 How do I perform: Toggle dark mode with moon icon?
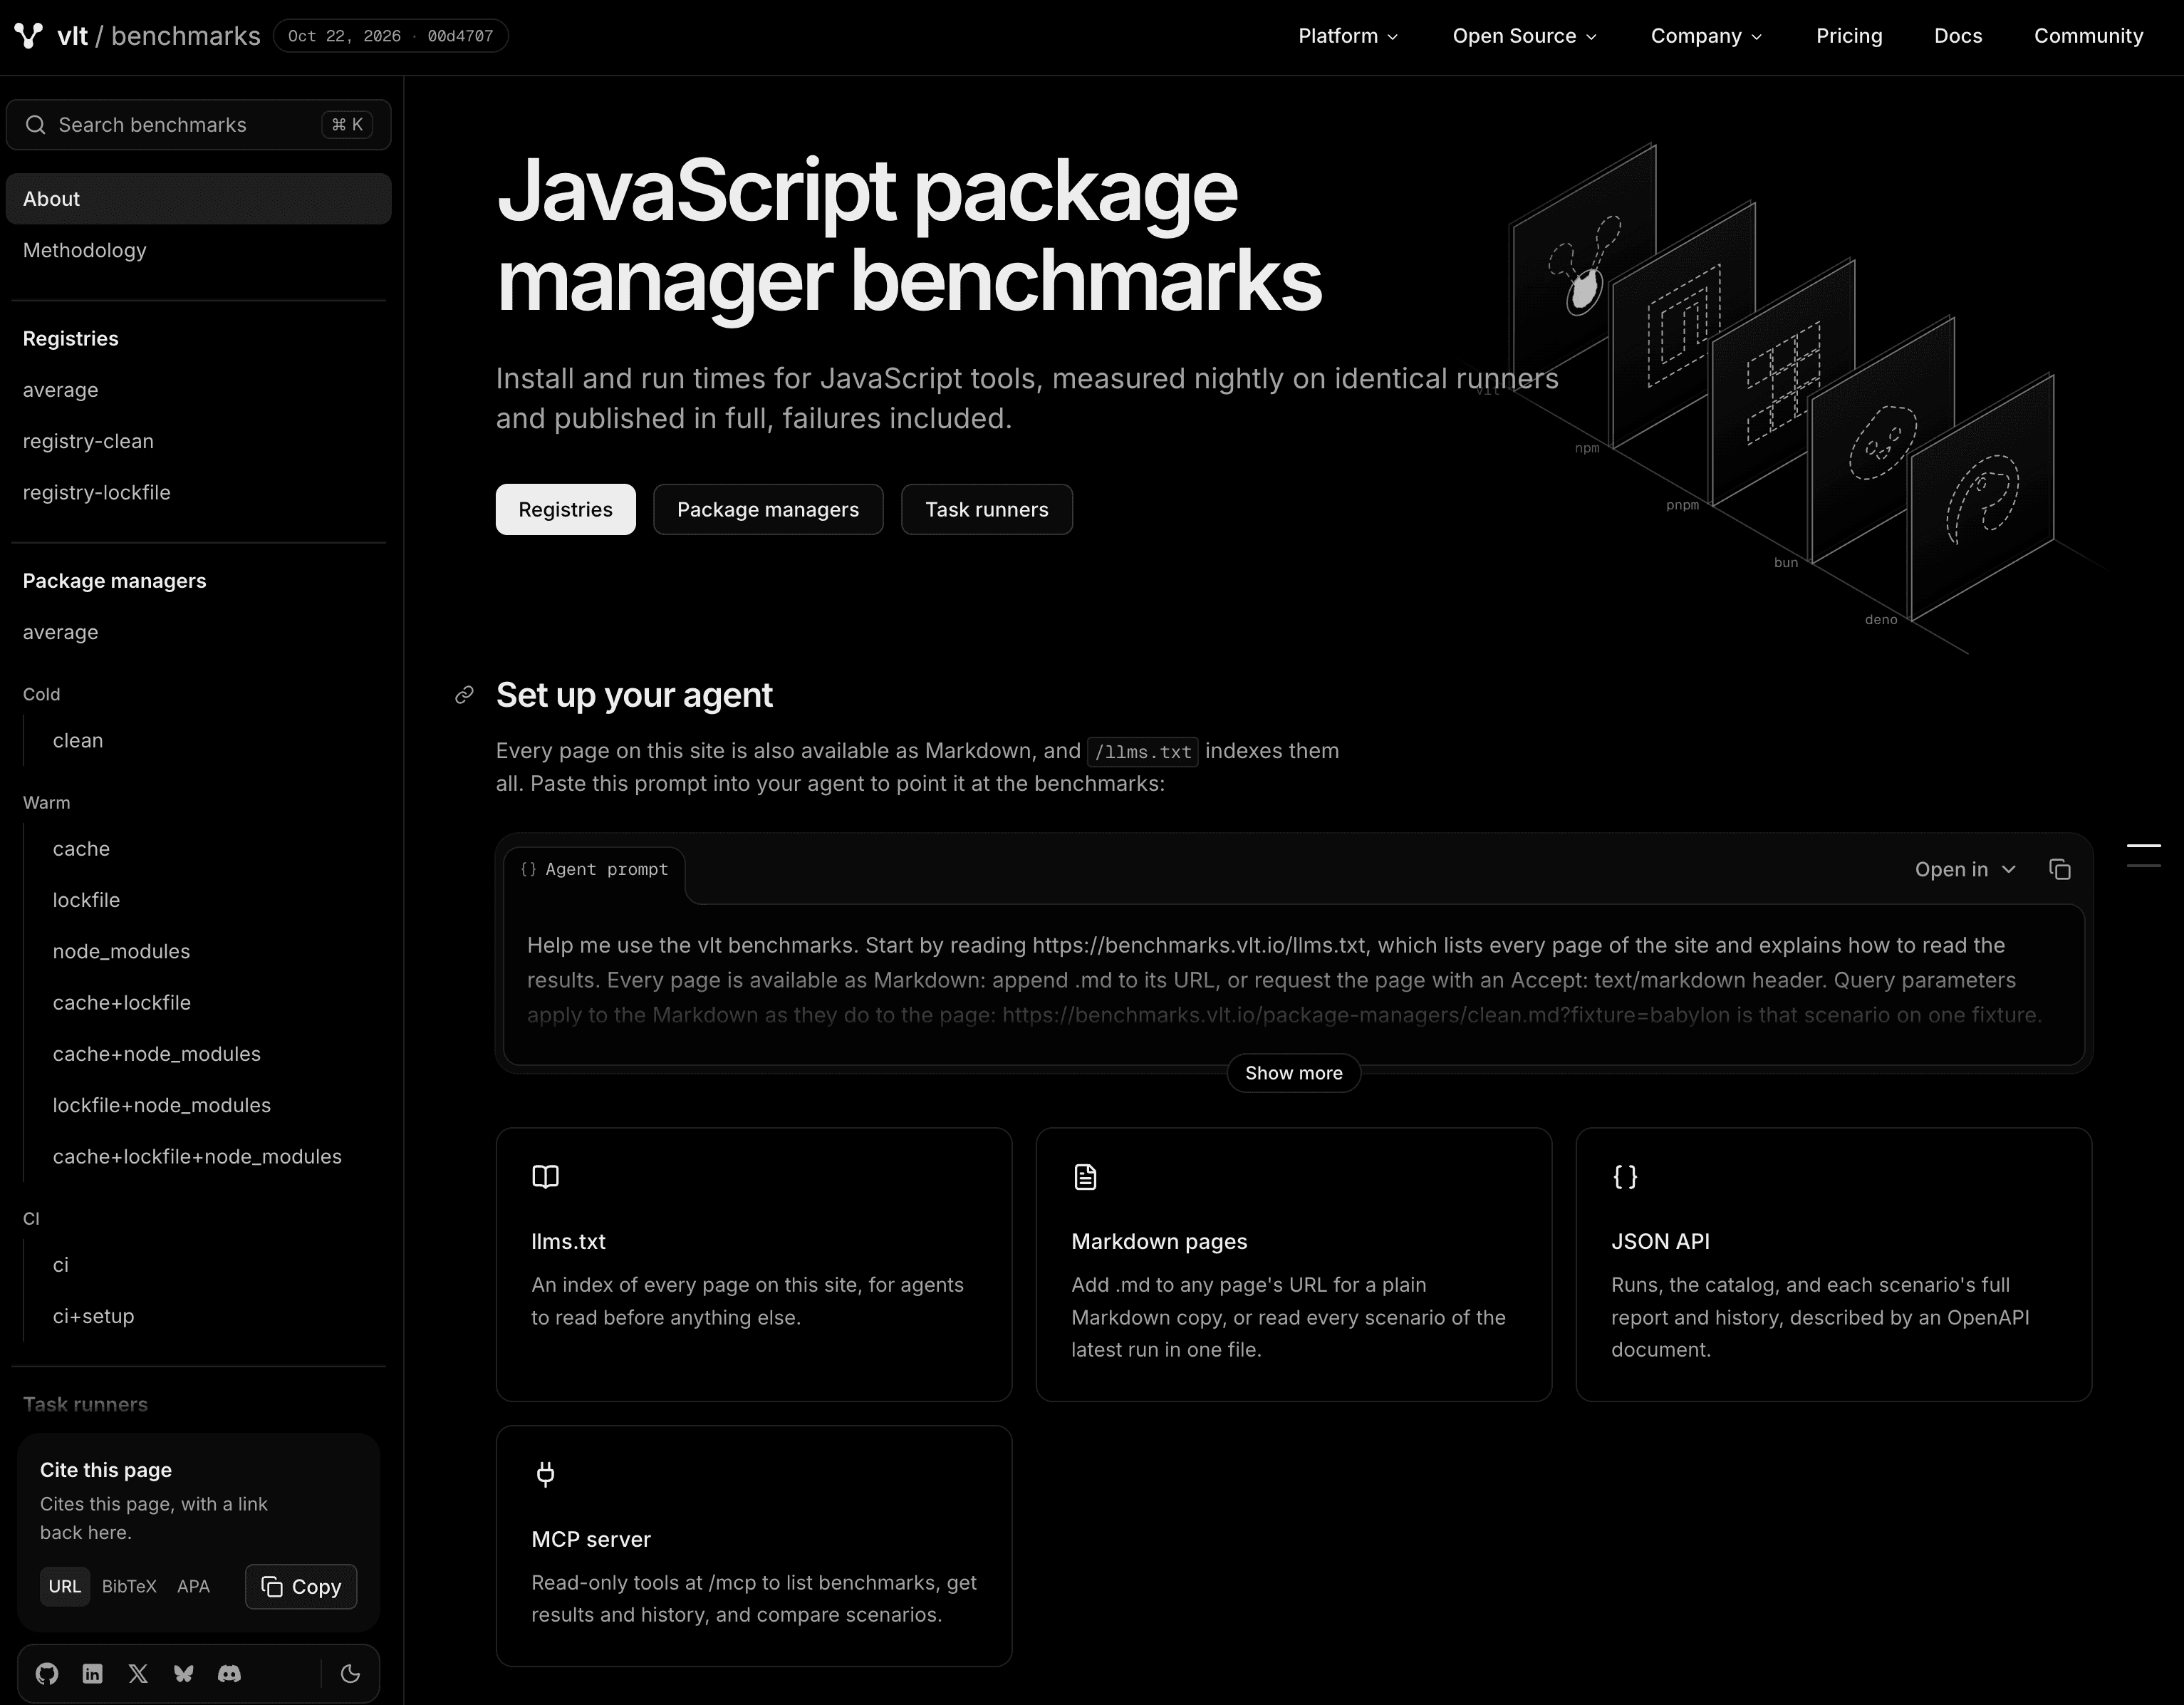click(x=350, y=1674)
